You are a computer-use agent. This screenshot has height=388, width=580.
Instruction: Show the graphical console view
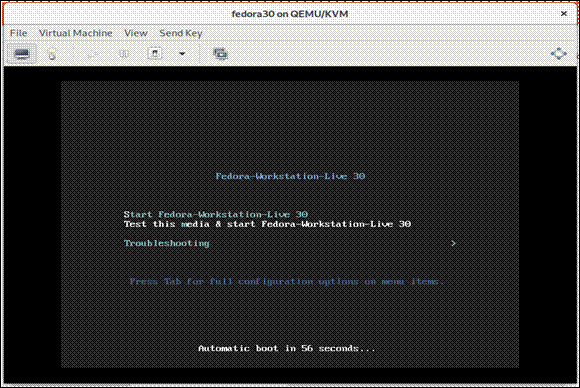(x=21, y=54)
